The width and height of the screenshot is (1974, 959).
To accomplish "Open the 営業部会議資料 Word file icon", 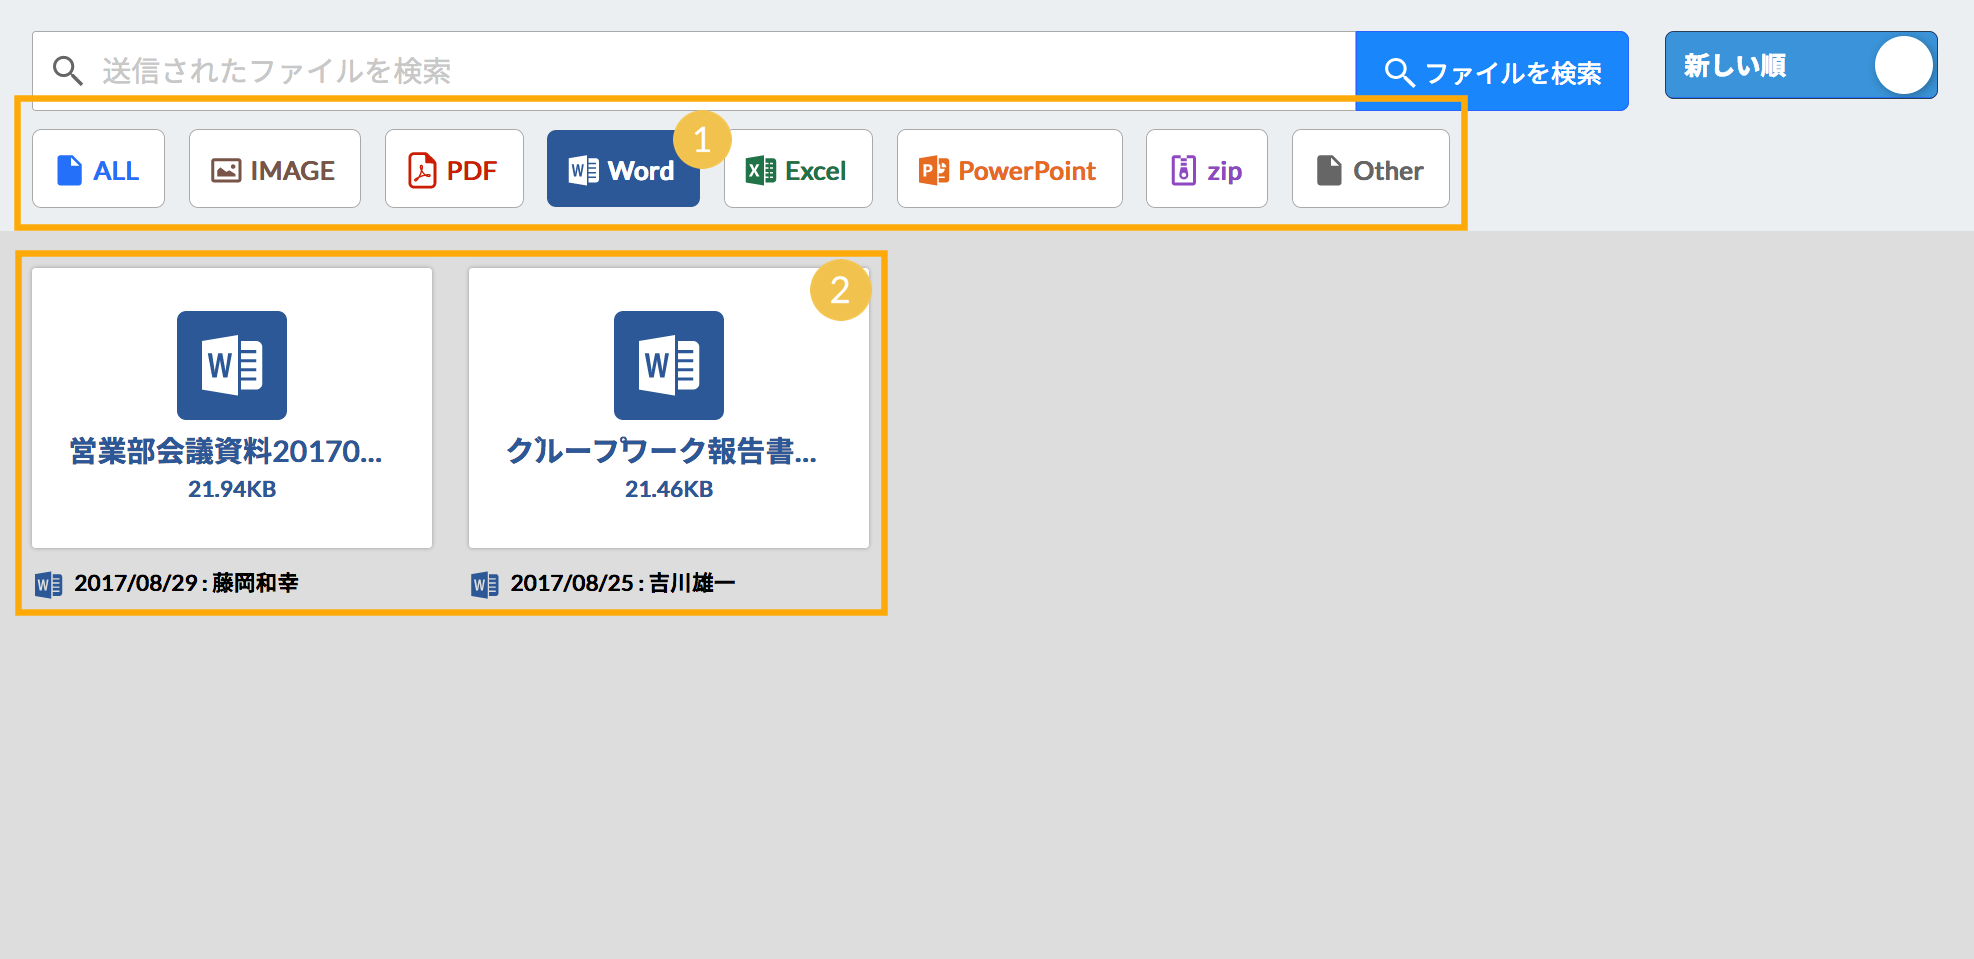I will pyautogui.click(x=232, y=365).
